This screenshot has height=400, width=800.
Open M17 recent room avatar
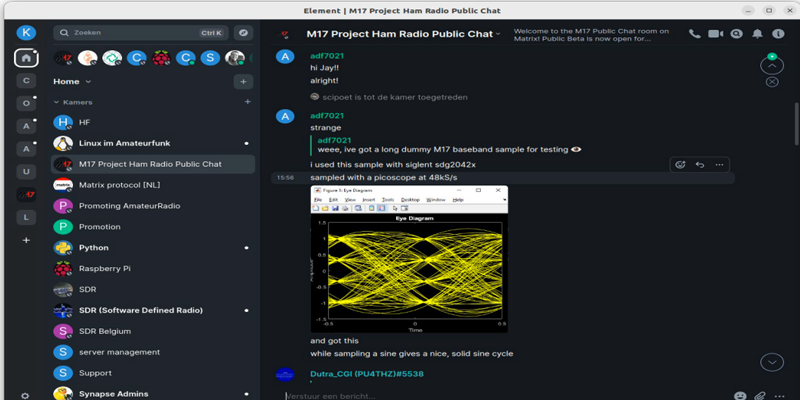(63, 58)
